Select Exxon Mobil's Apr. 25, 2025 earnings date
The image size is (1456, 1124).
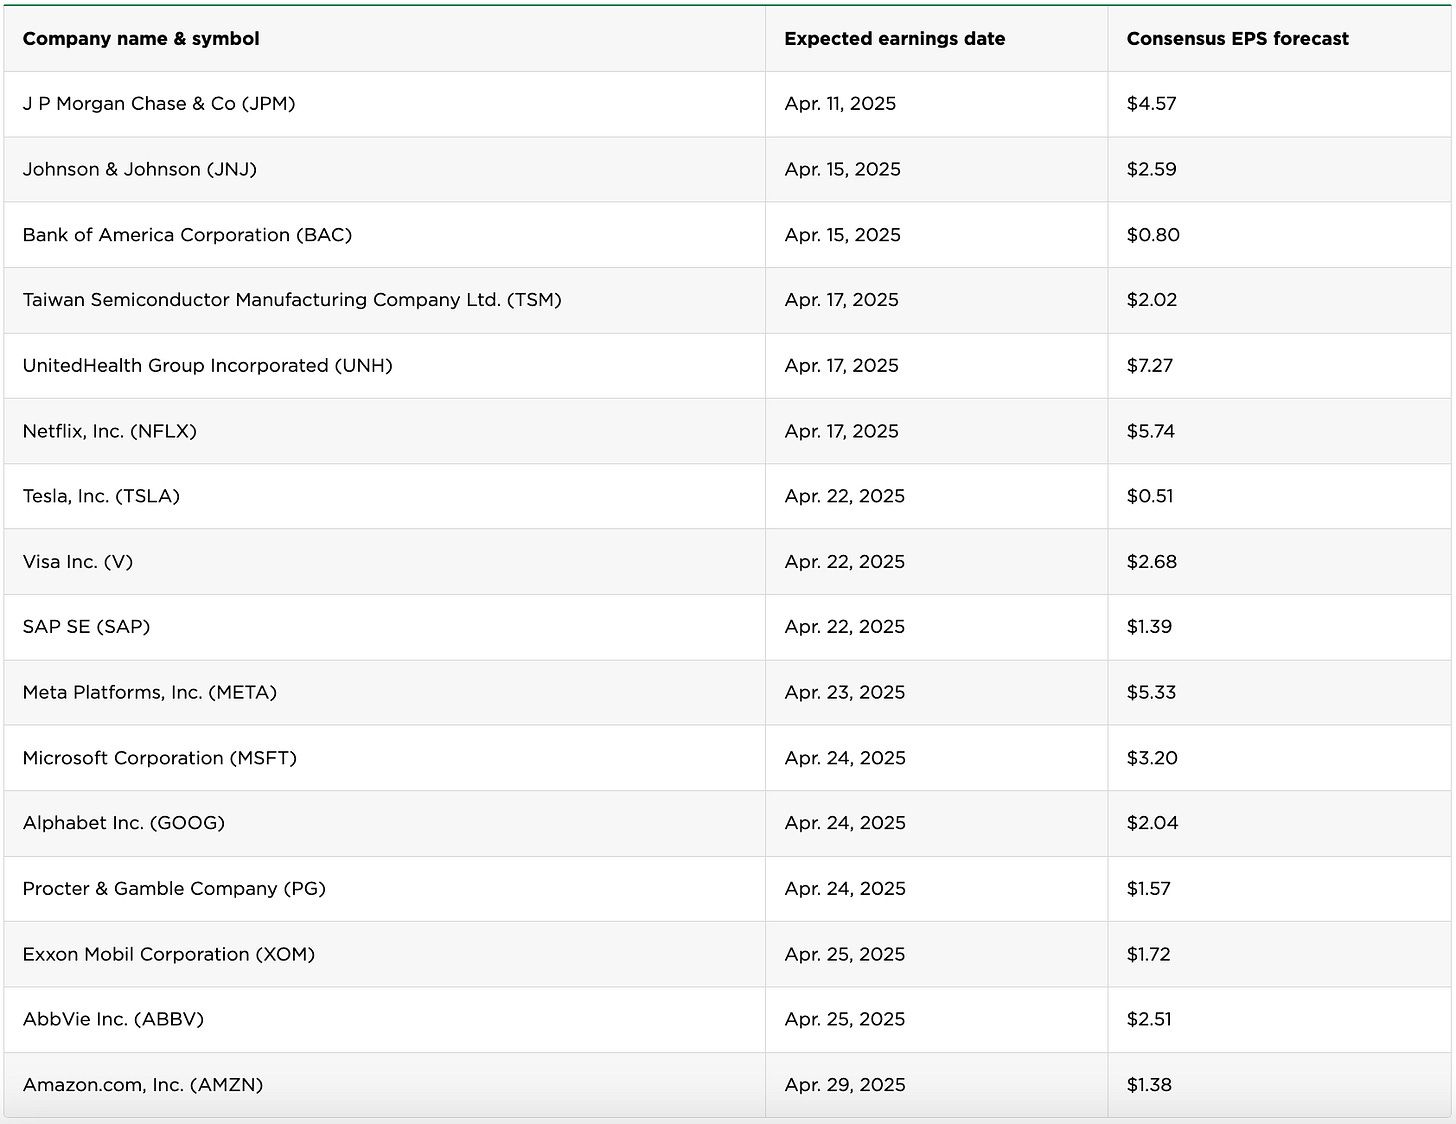pyautogui.click(x=844, y=954)
